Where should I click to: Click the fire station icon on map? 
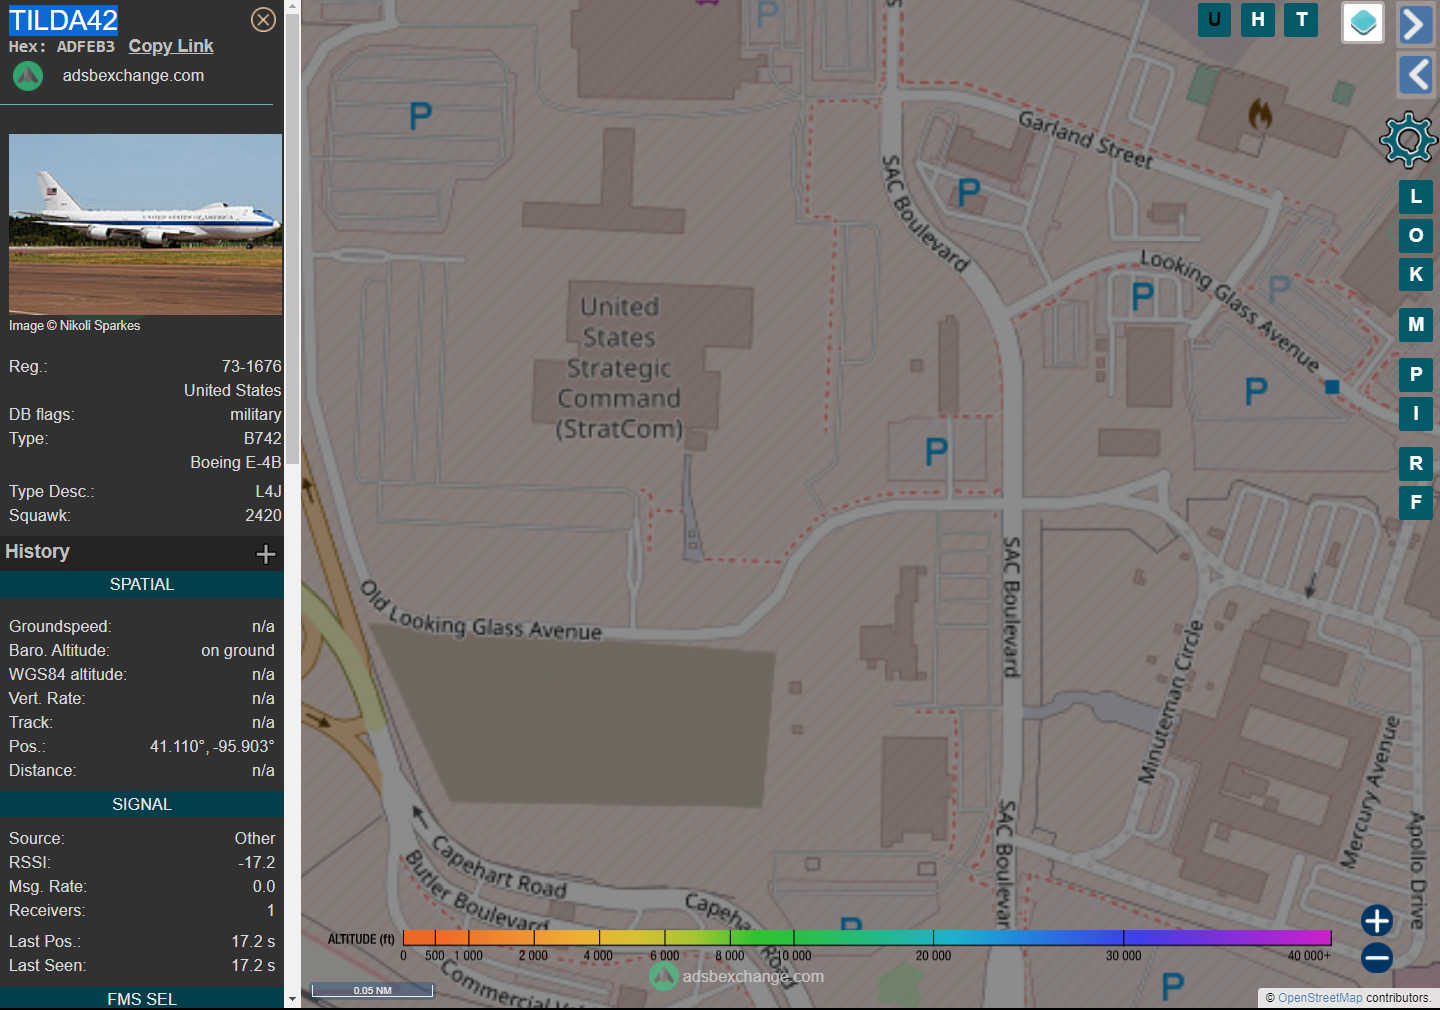click(x=1260, y=114)
